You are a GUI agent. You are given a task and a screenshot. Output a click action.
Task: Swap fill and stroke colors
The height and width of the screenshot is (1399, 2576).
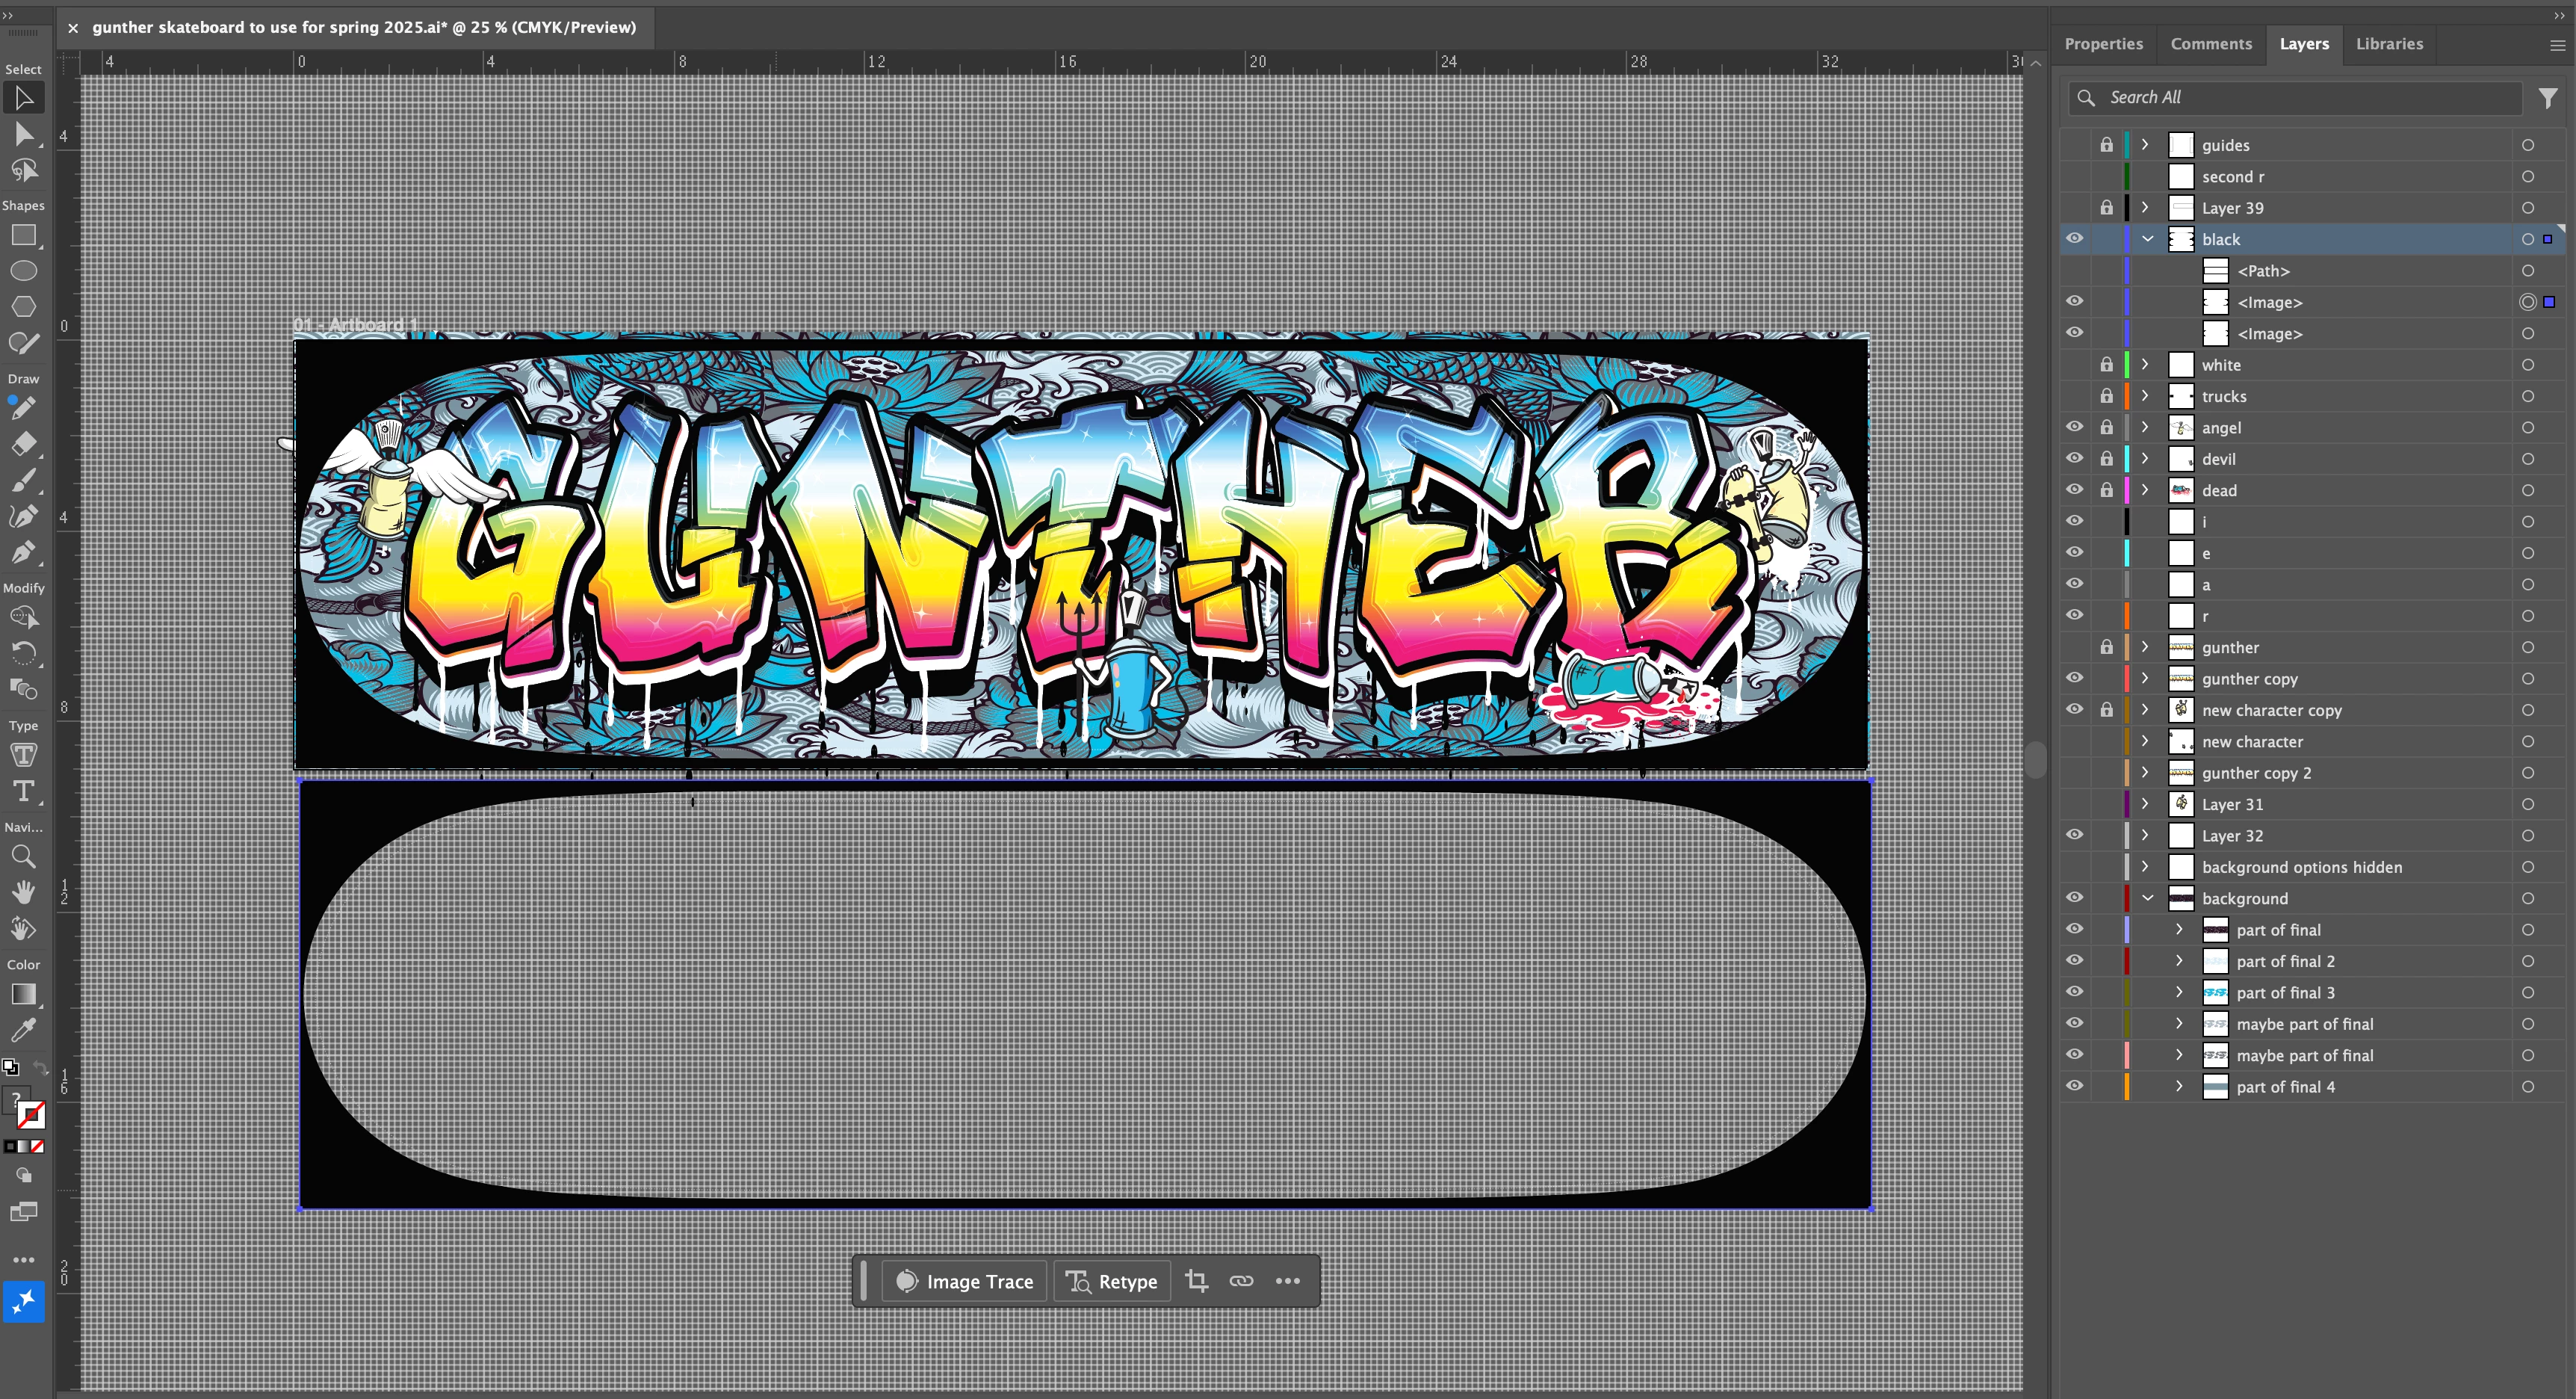tap(40, 1067)
